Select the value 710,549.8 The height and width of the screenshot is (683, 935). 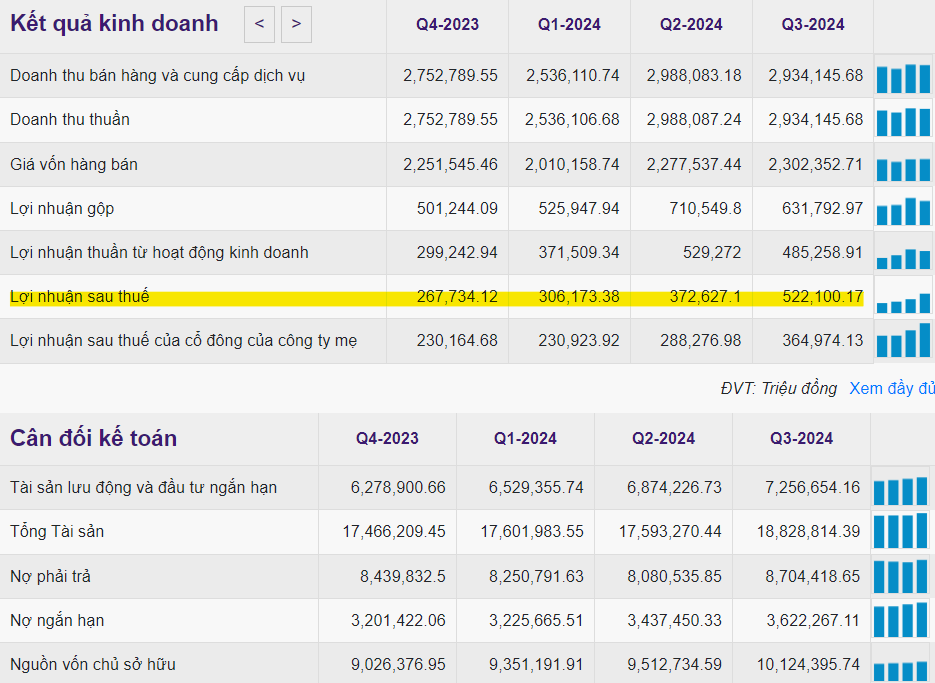(x=705, y=208)
